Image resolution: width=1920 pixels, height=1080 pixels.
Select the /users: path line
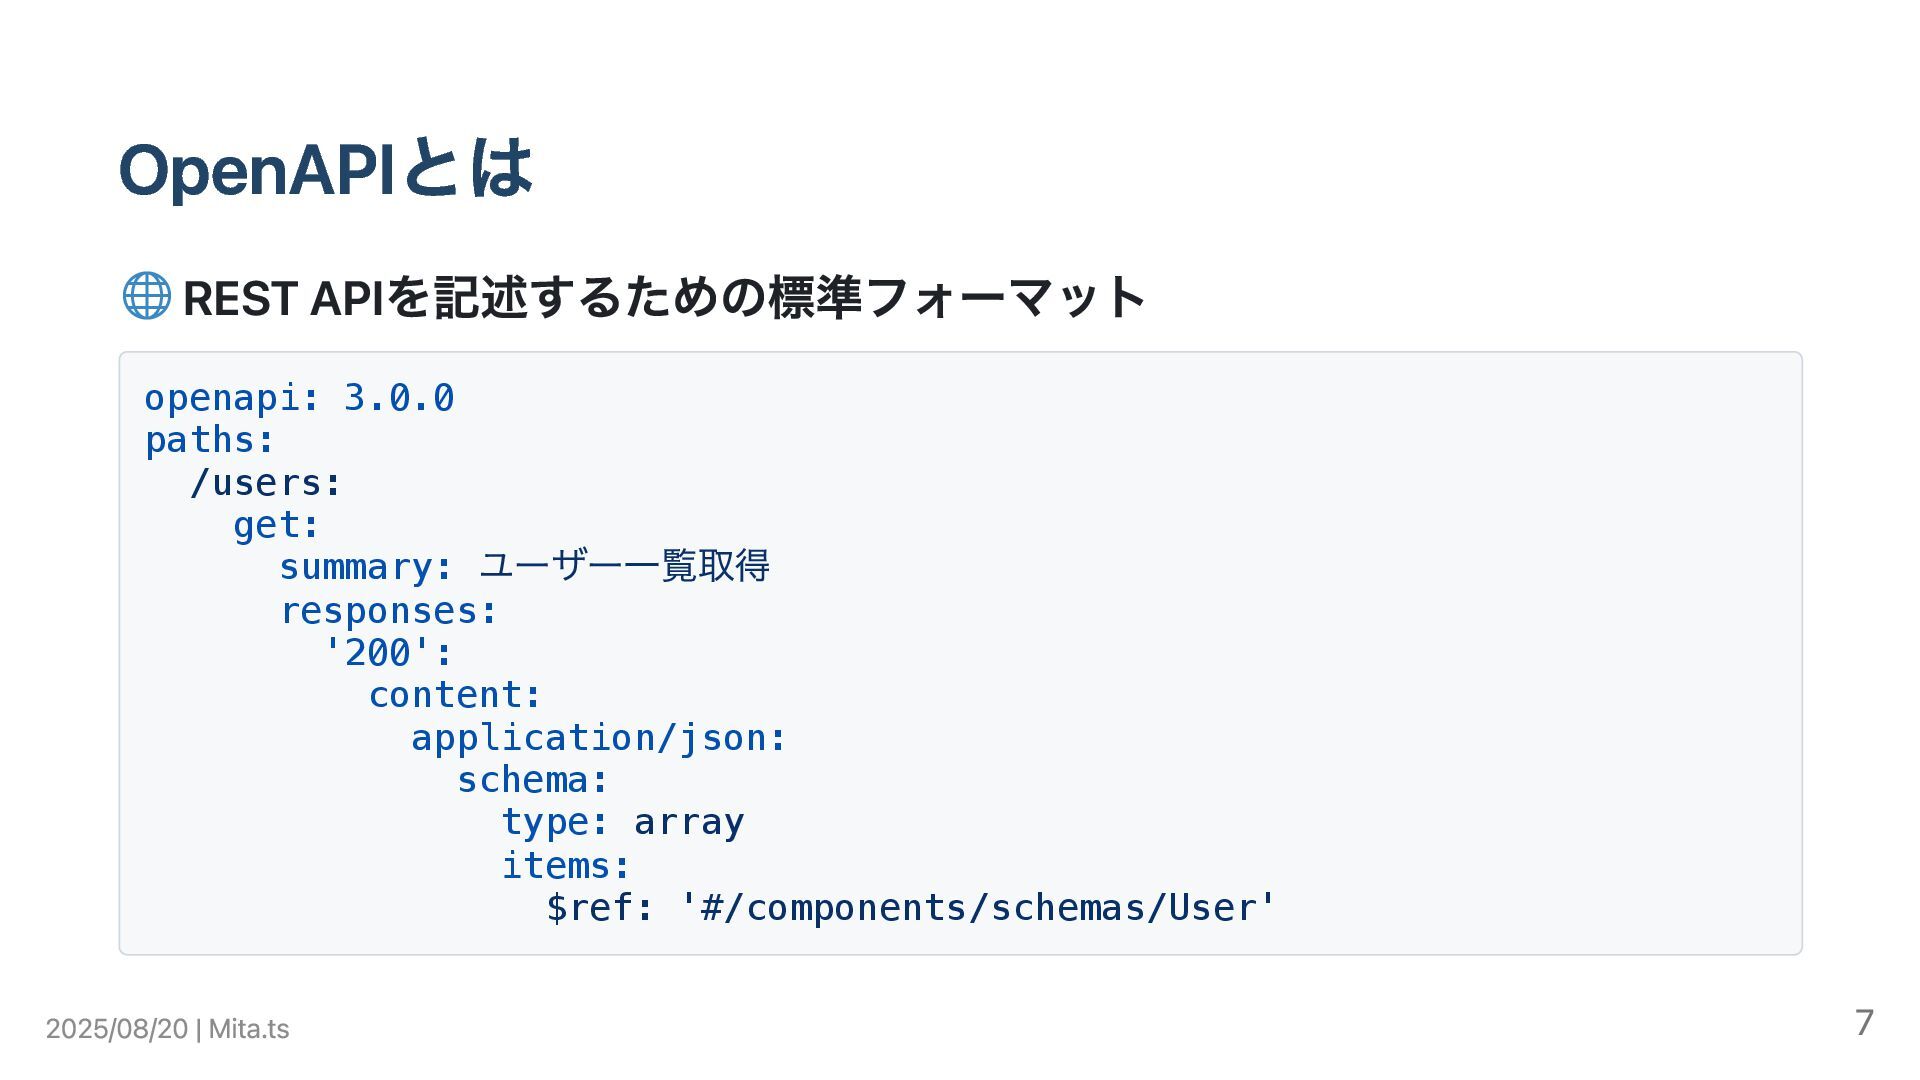266,483
